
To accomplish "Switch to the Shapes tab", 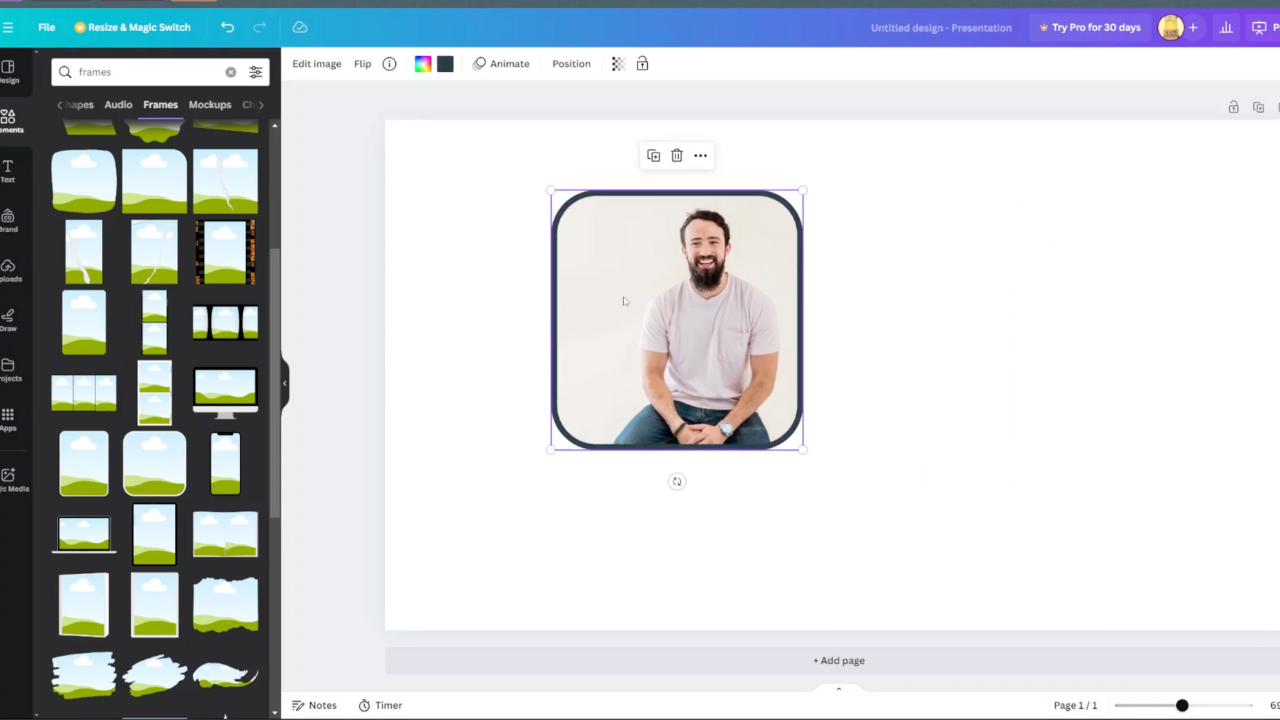I will (x=80, y=104).
